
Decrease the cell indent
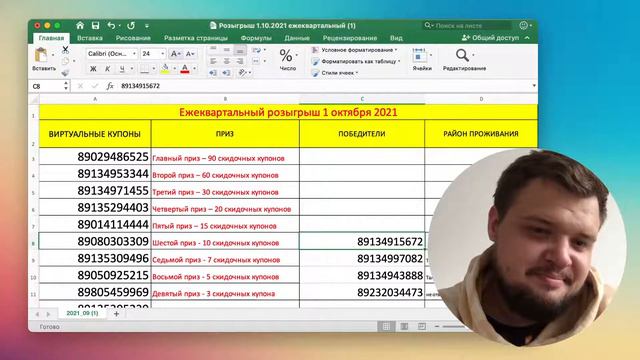point(213,73)
